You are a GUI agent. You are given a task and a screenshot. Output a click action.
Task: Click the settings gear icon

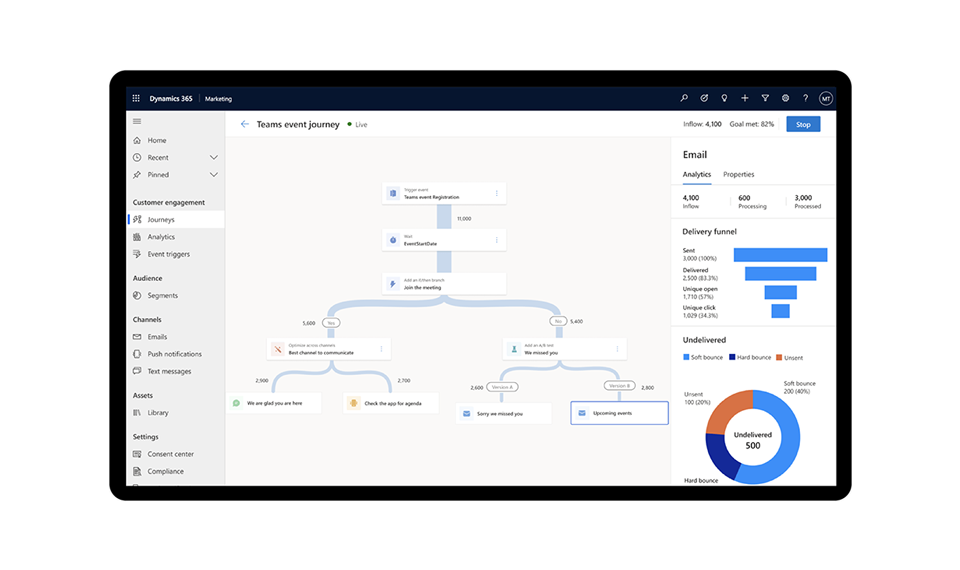point(785,99)
